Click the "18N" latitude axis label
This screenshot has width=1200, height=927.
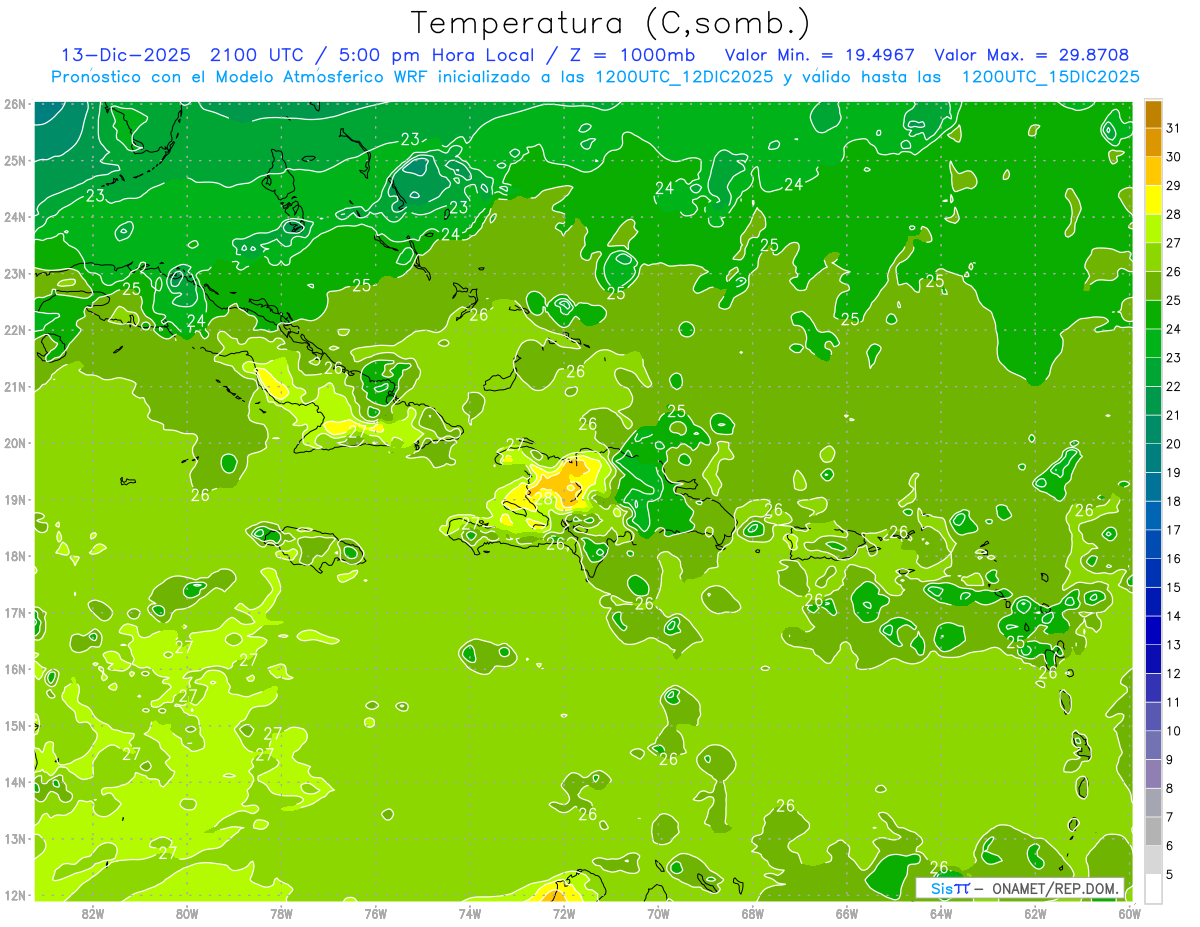14,556
